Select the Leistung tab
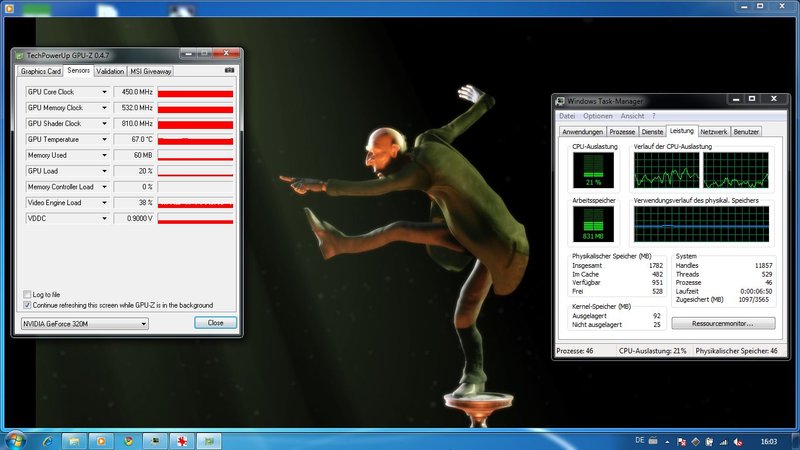This screenshot has height=450, width=800. click(x=682, y=131)
